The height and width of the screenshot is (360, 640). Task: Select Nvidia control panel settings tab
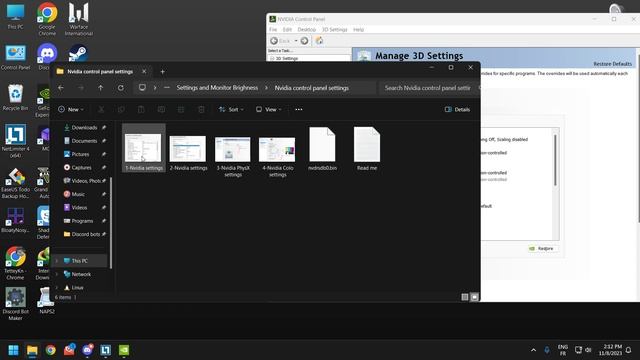(100, 71)
